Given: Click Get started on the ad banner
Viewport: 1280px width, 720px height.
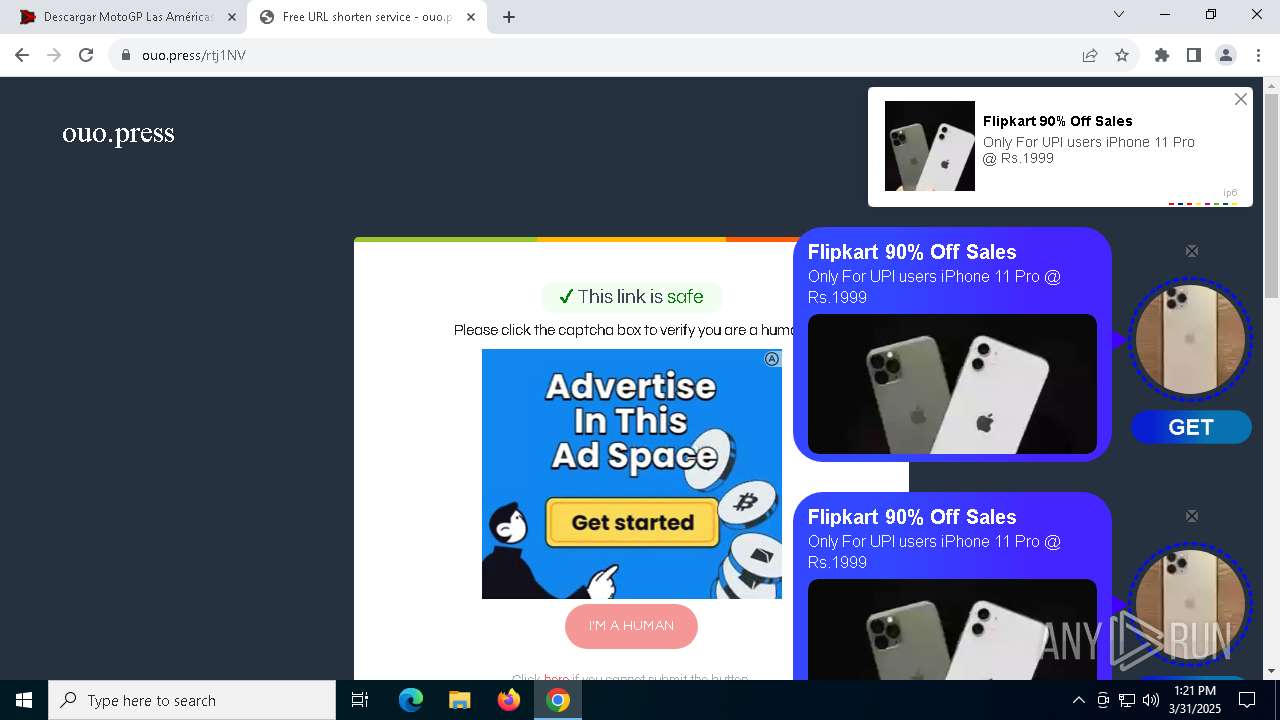Looking at the screenshot, I should pos(632,522).
